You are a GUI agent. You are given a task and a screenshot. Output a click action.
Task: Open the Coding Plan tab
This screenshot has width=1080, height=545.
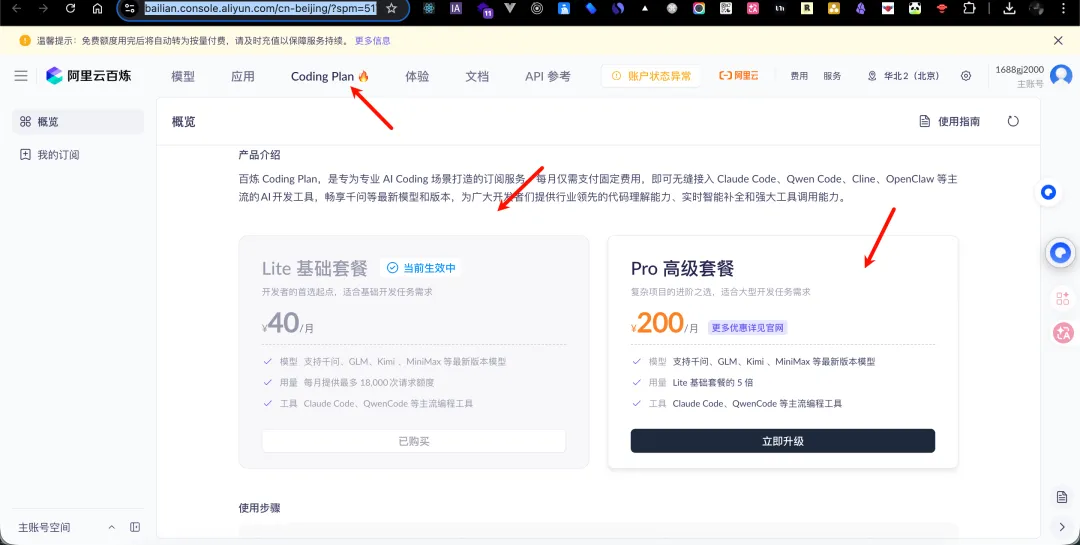(330, 76)
